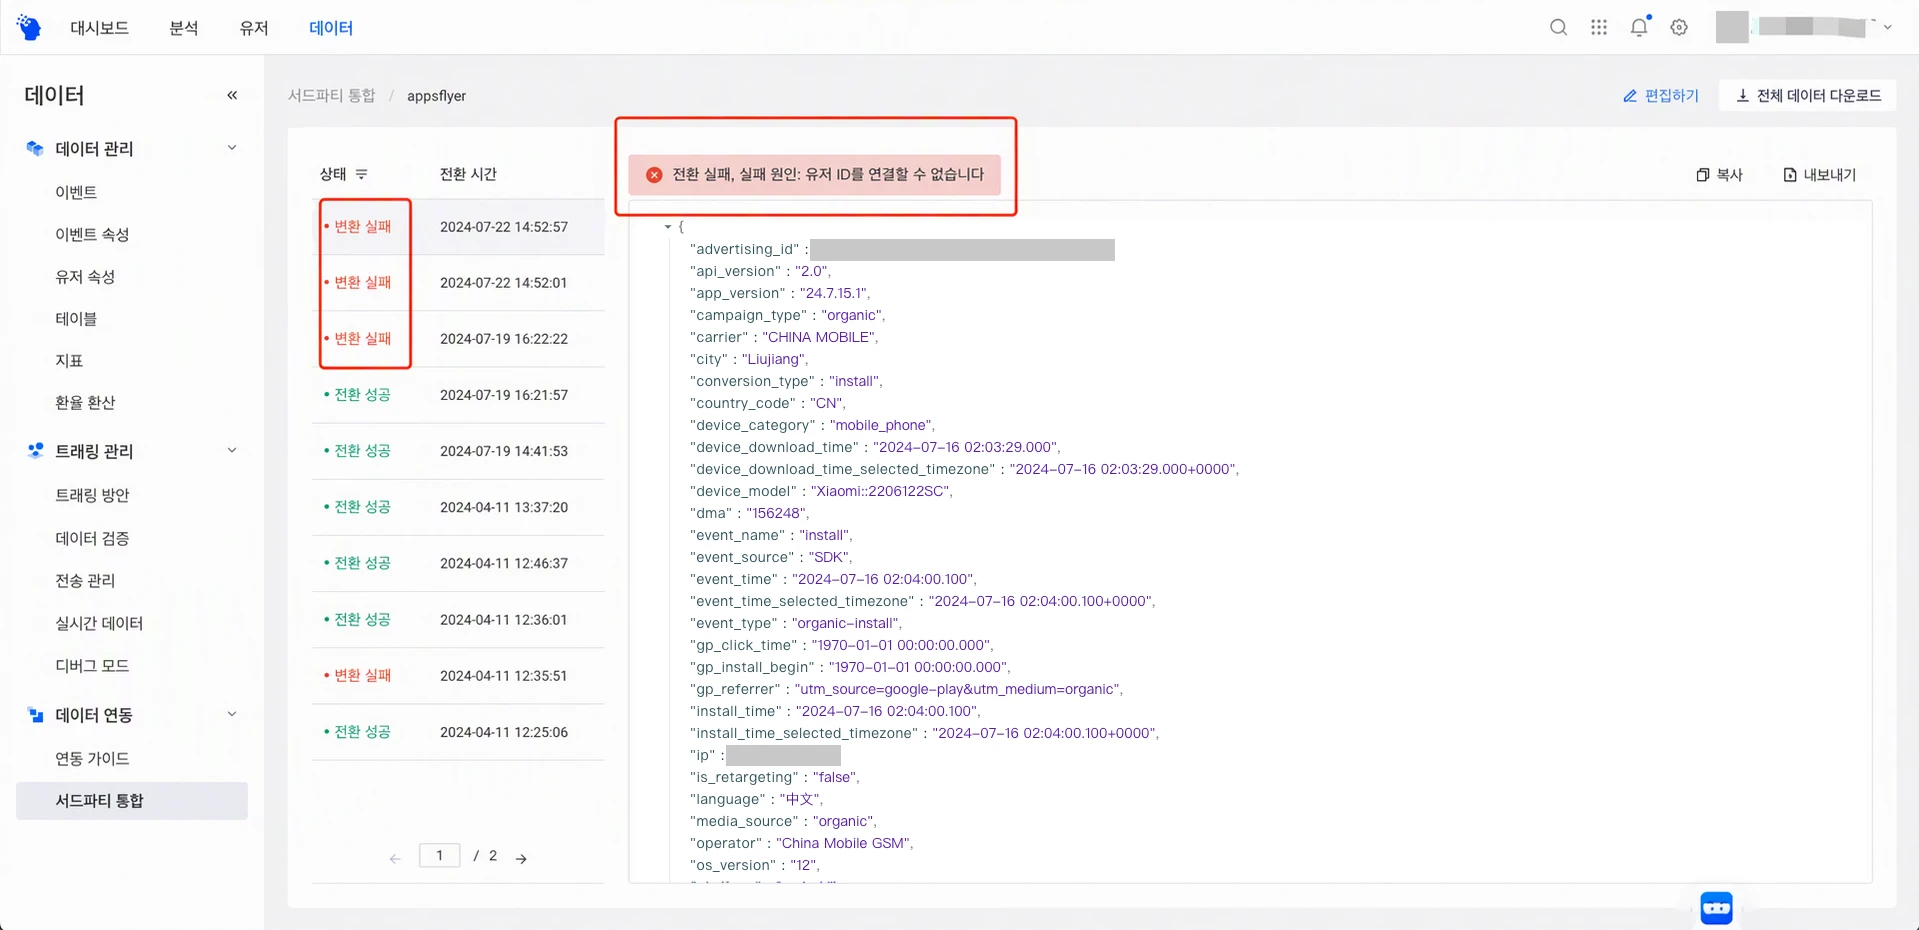Open the 대시보드 tab
This screenshot has height=930, width=1919.
click(x=99, y=28)
